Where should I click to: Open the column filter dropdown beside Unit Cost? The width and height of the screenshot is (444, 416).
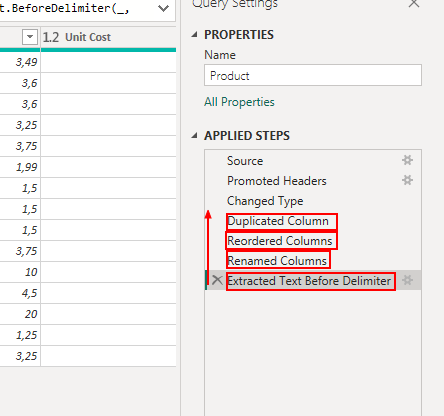pos(30,37)
